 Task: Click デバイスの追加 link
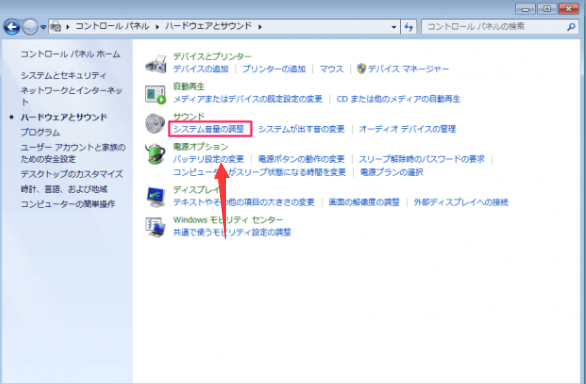(x=201, y=69)
